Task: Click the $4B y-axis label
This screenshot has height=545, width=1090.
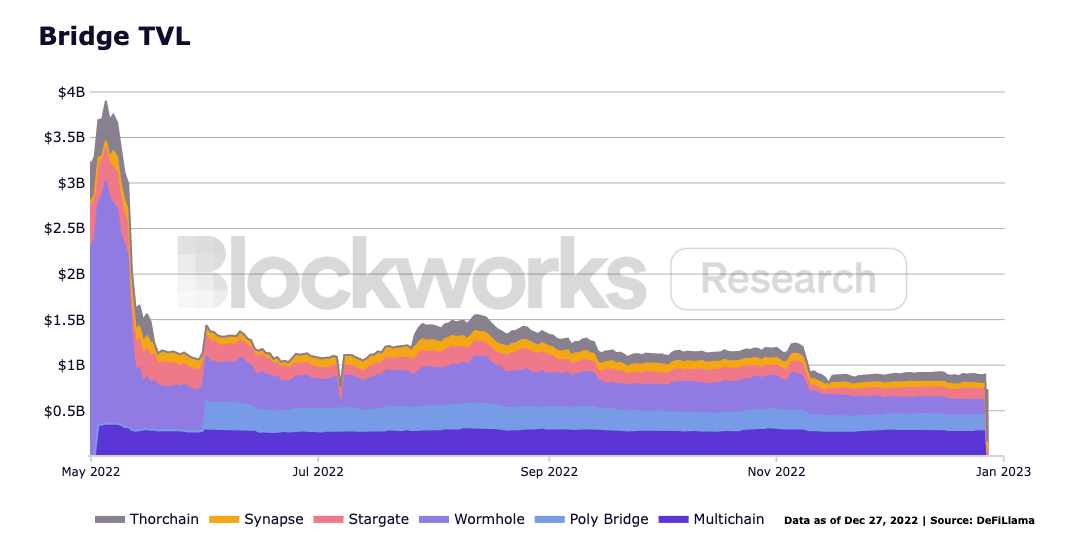Action: click(x=71, y=92)
